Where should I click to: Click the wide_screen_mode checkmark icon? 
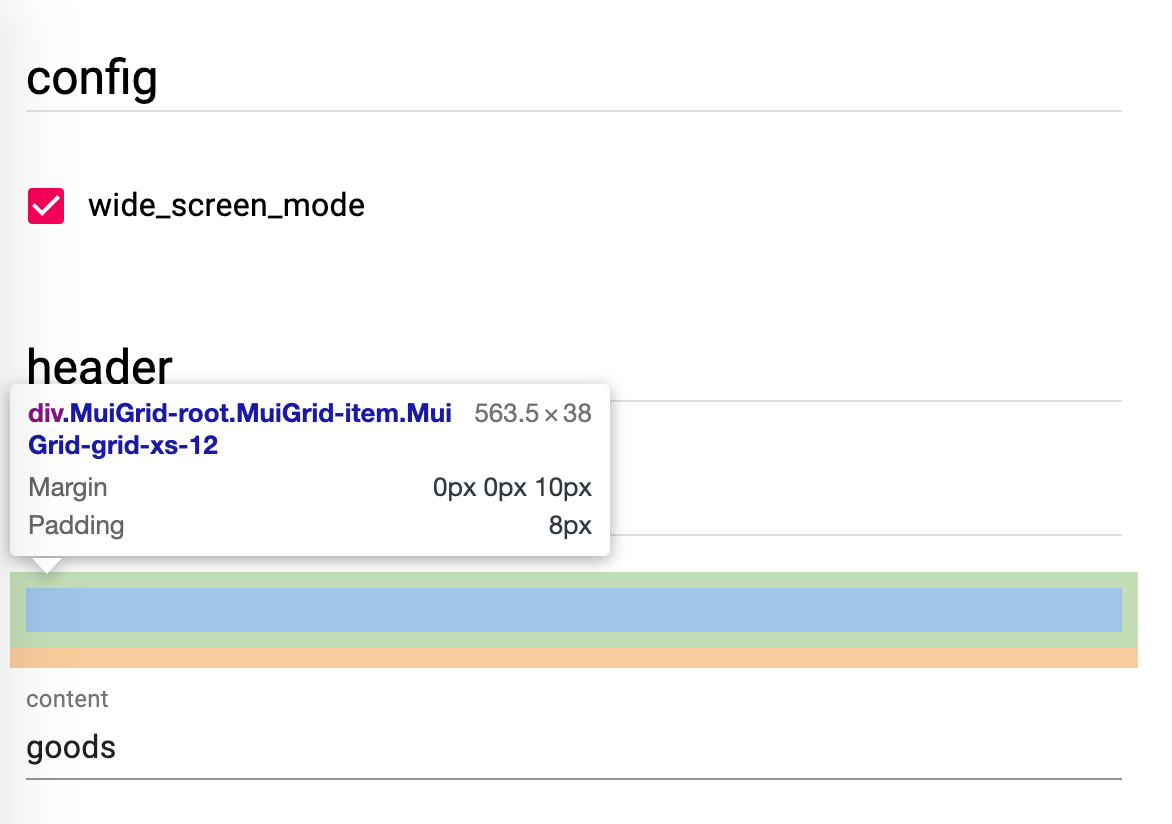[x=45, y=205]
